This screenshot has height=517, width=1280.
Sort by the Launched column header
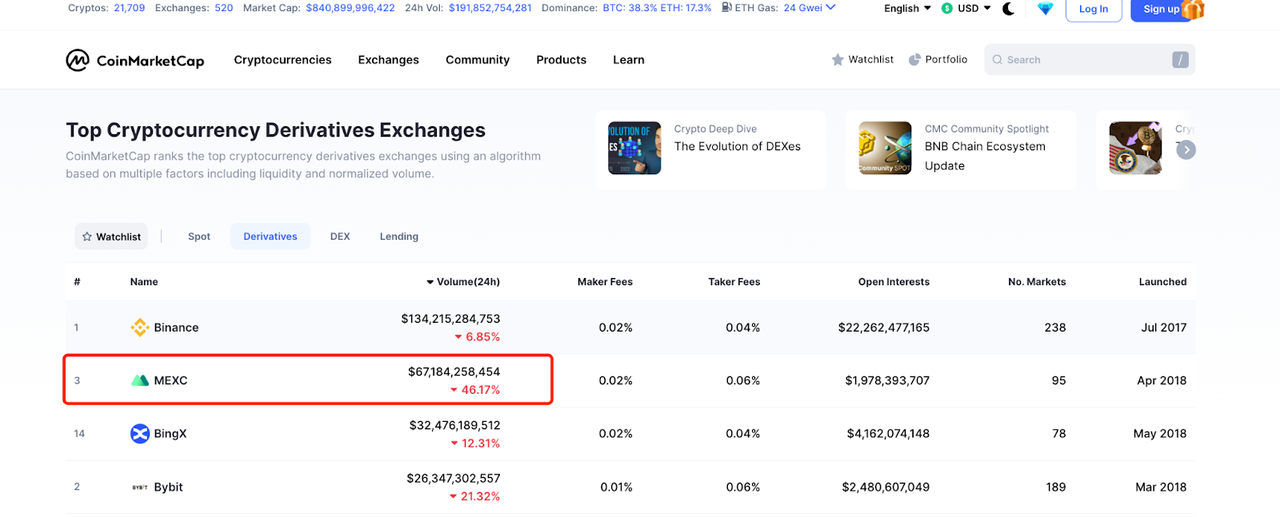coord(1163,282)
